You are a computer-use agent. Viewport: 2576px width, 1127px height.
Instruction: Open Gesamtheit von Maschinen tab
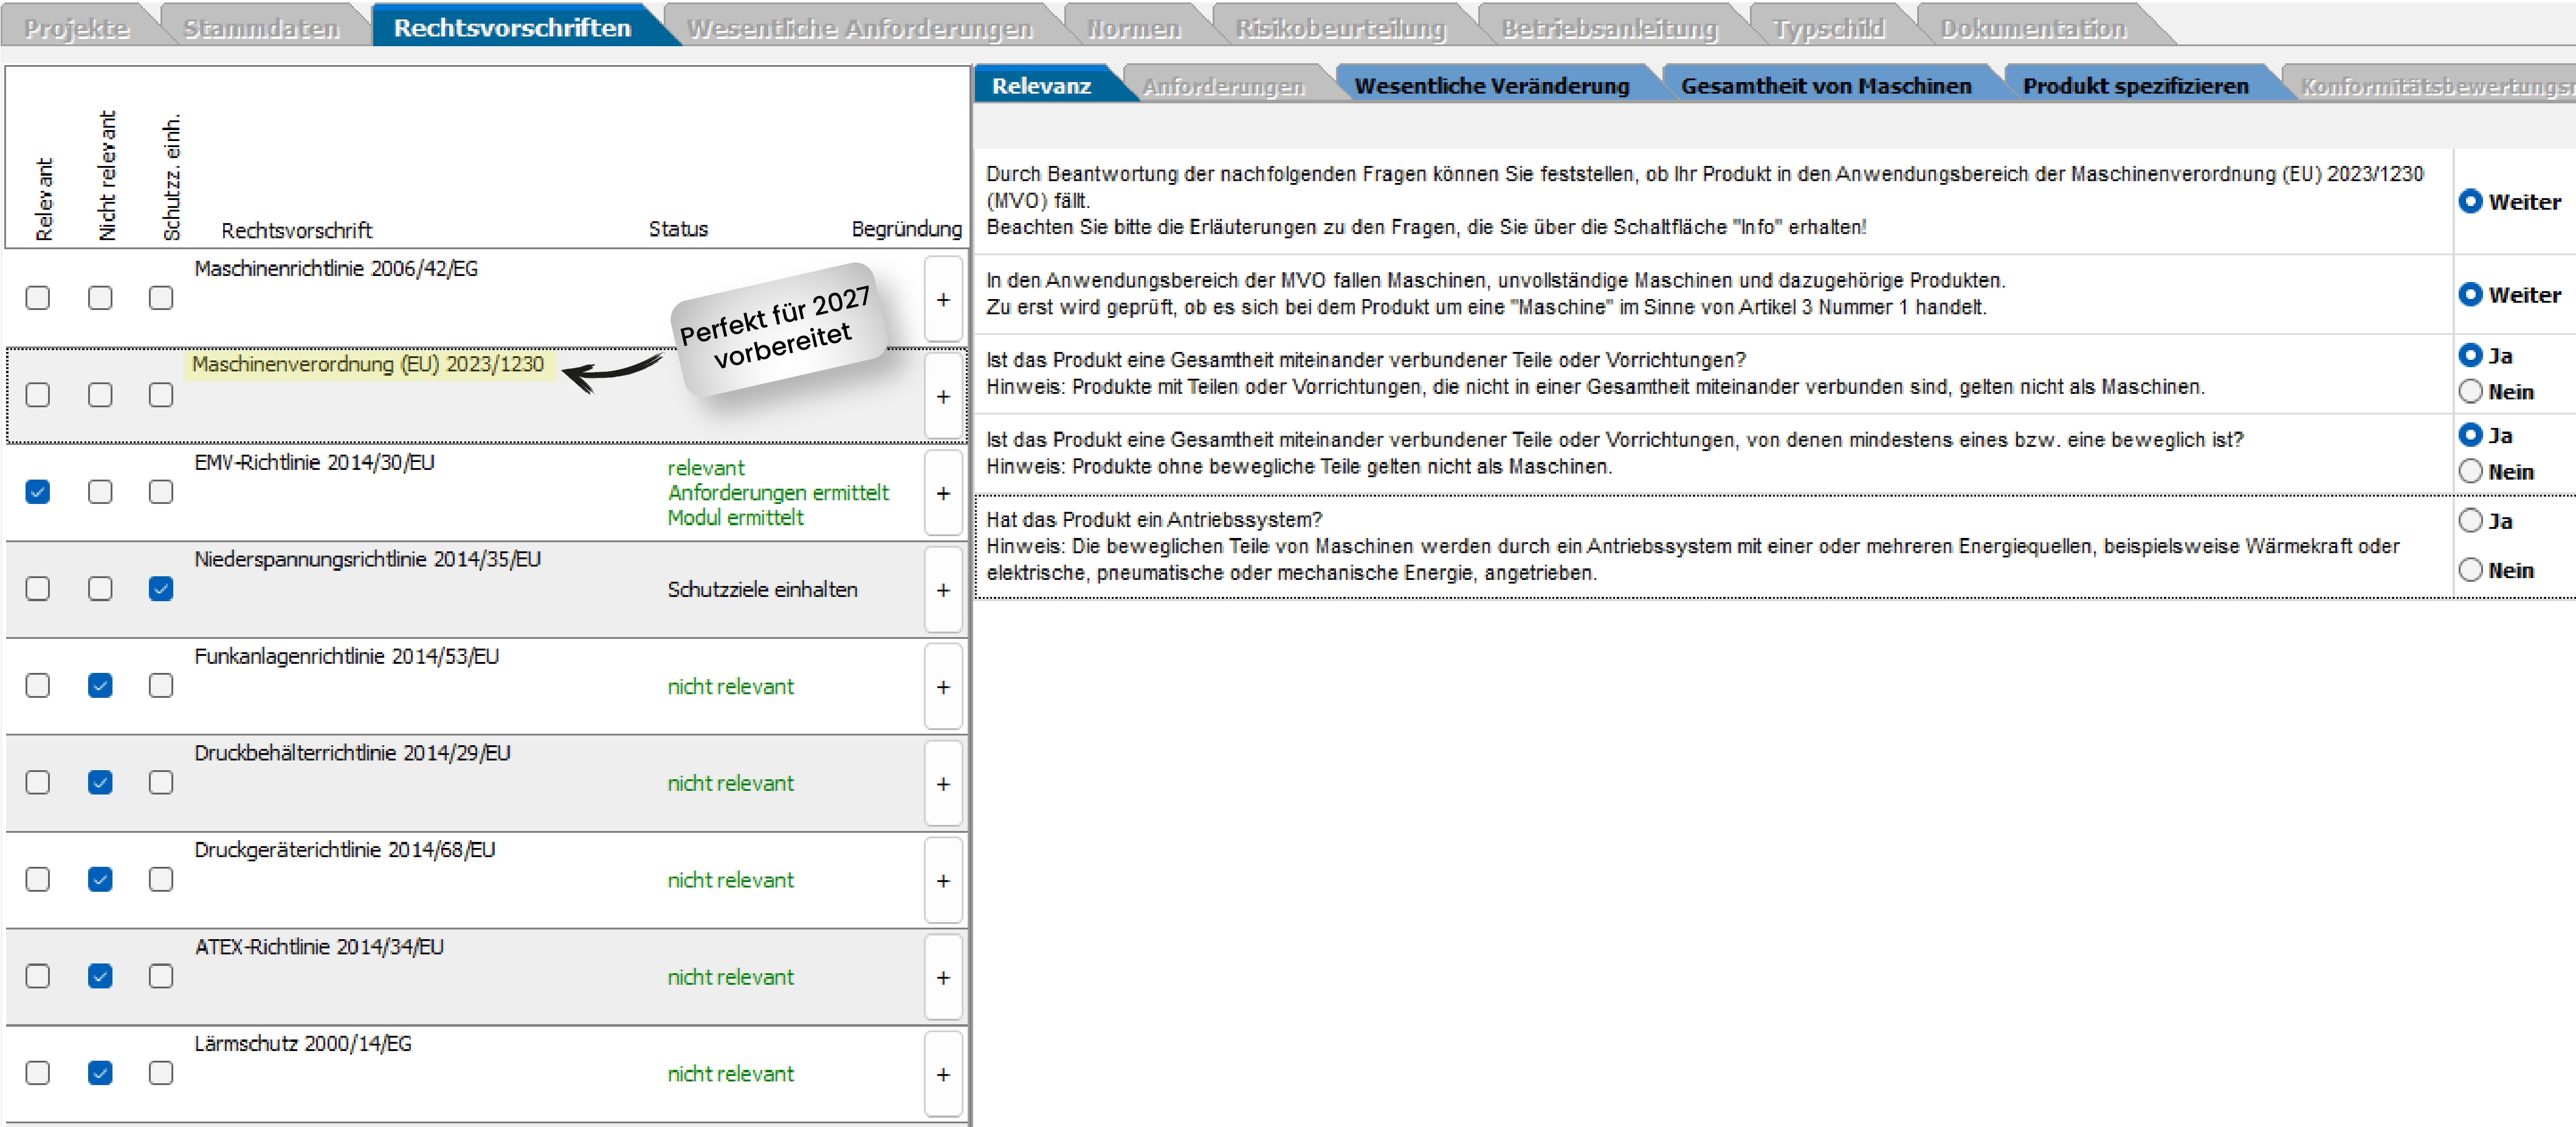tap(1825, 86)
